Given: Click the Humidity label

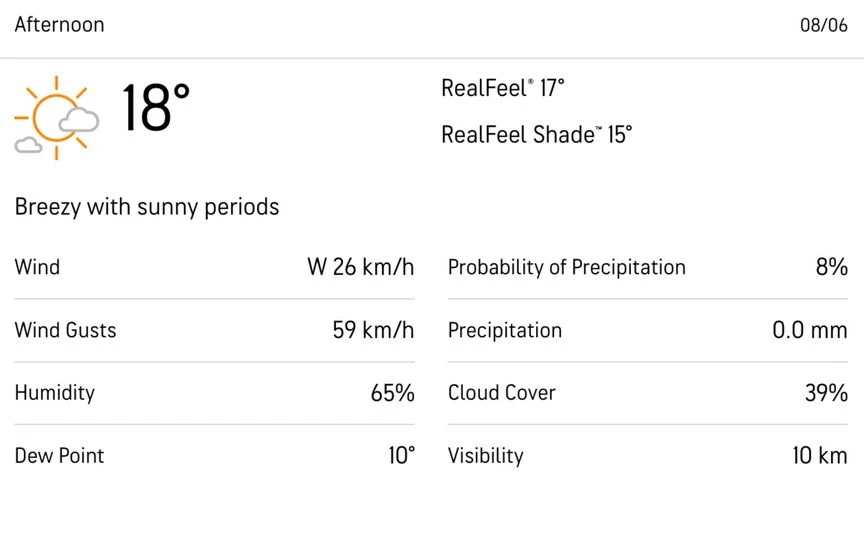Looking at the screenshot, I should click(x=55, y=393).
